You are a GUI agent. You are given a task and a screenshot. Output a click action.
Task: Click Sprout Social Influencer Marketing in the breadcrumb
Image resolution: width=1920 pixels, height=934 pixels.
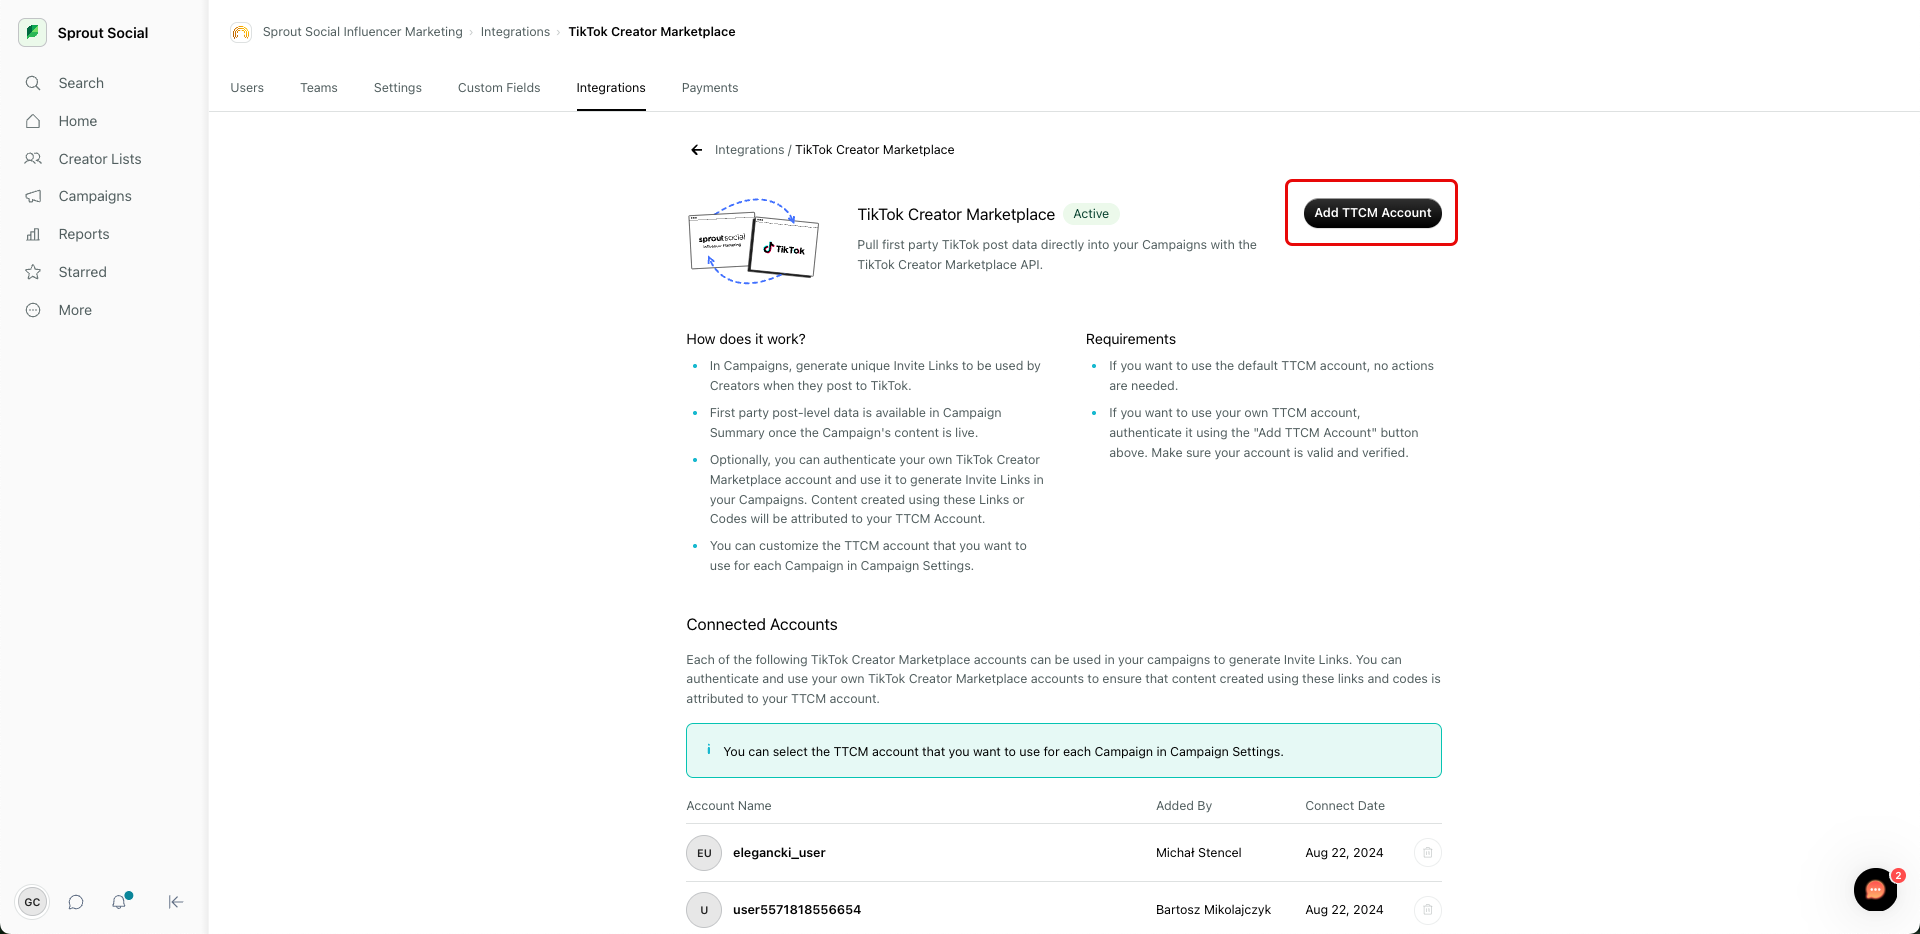[363, 32]
